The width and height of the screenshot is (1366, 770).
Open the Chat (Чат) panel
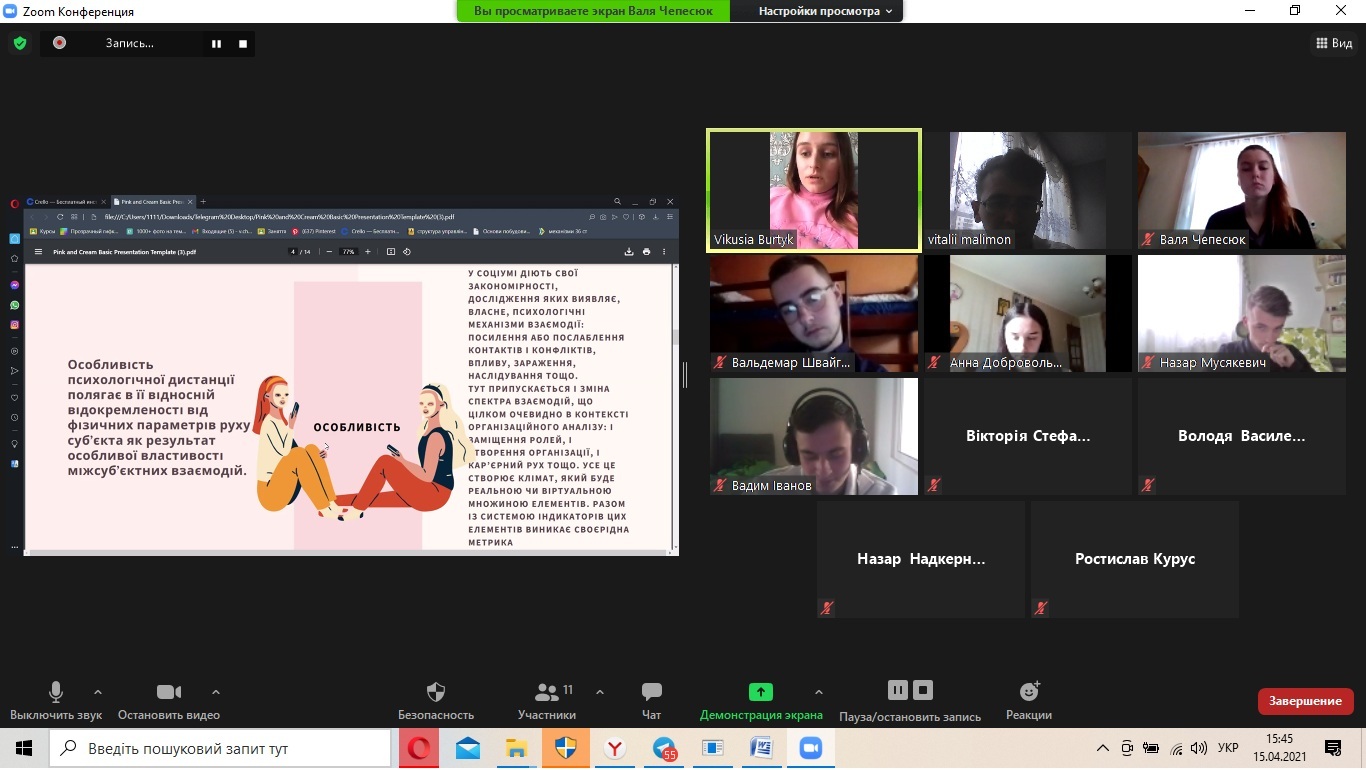click(x=651, y=693)
